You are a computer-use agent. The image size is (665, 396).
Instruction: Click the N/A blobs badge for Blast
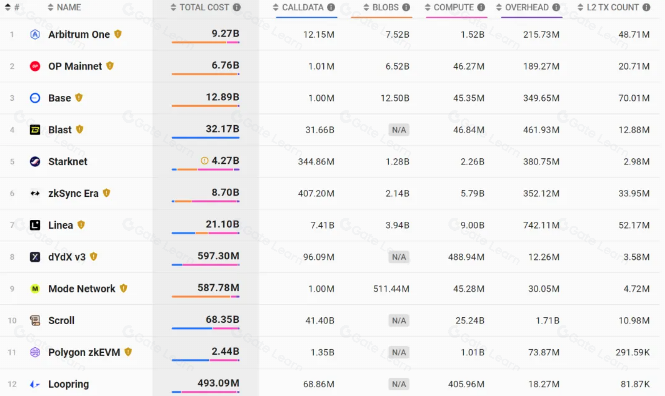399,130
